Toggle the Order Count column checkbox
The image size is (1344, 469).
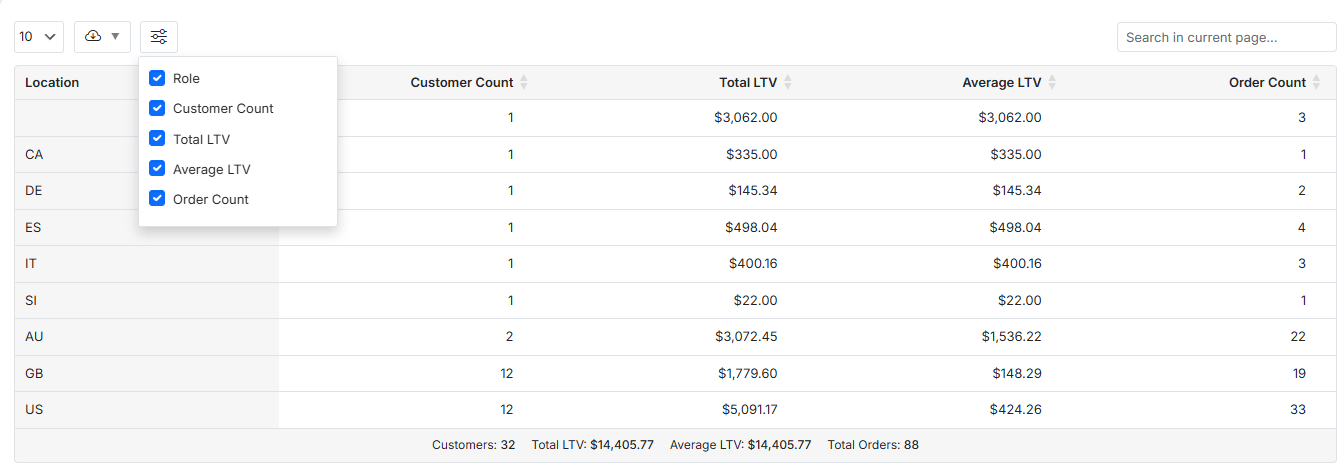click(x=157, y=199)
